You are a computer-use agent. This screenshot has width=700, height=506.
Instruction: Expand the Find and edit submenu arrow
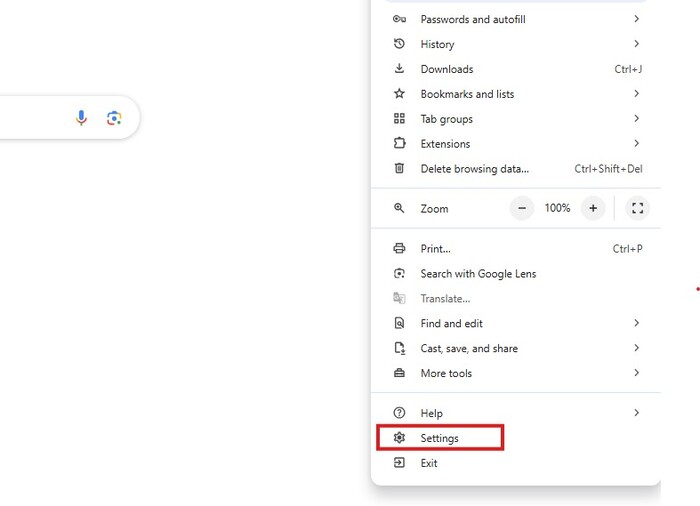click(637, 323)
